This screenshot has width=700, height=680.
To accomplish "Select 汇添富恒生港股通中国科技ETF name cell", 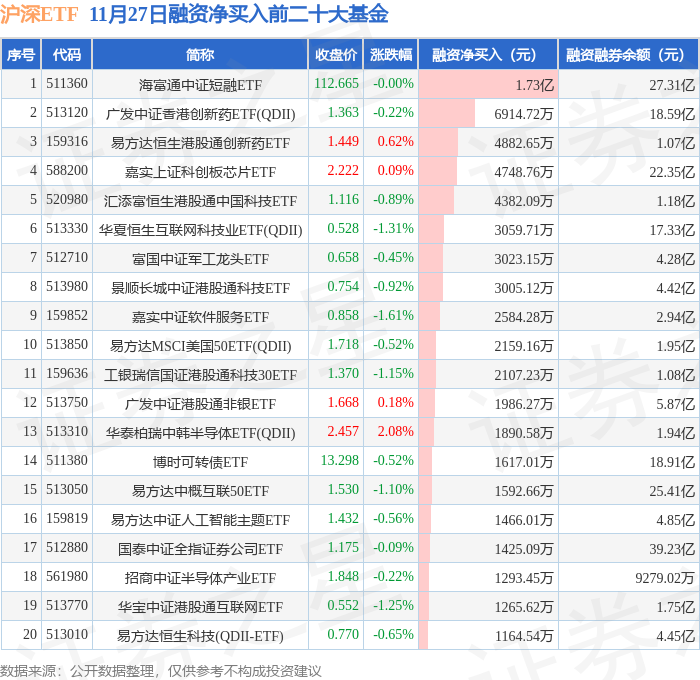I will 200,200.
